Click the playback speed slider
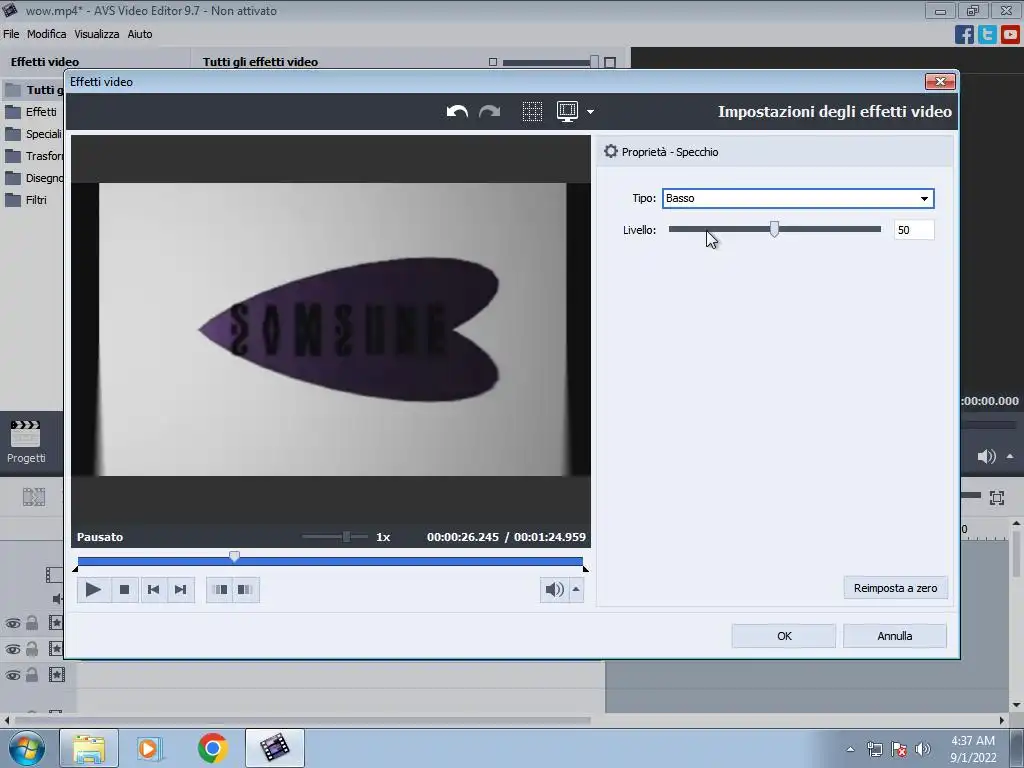1024x768 pixels. coord(334,537)
